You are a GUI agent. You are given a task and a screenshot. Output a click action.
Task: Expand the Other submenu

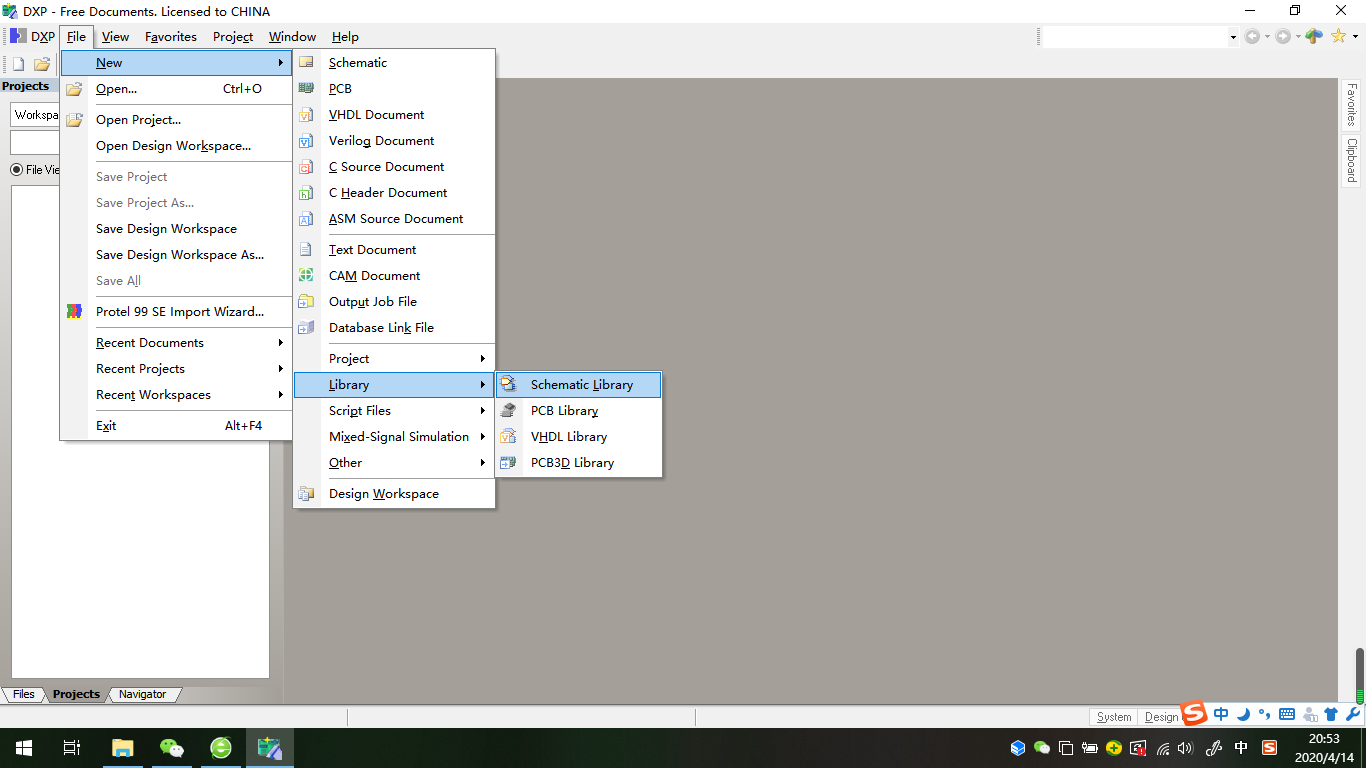tap(394, 462)
